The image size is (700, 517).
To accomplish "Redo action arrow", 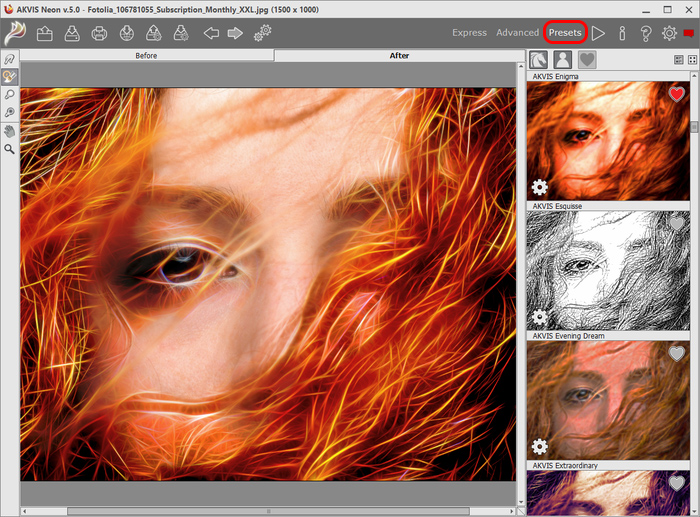I will [235, 33].
